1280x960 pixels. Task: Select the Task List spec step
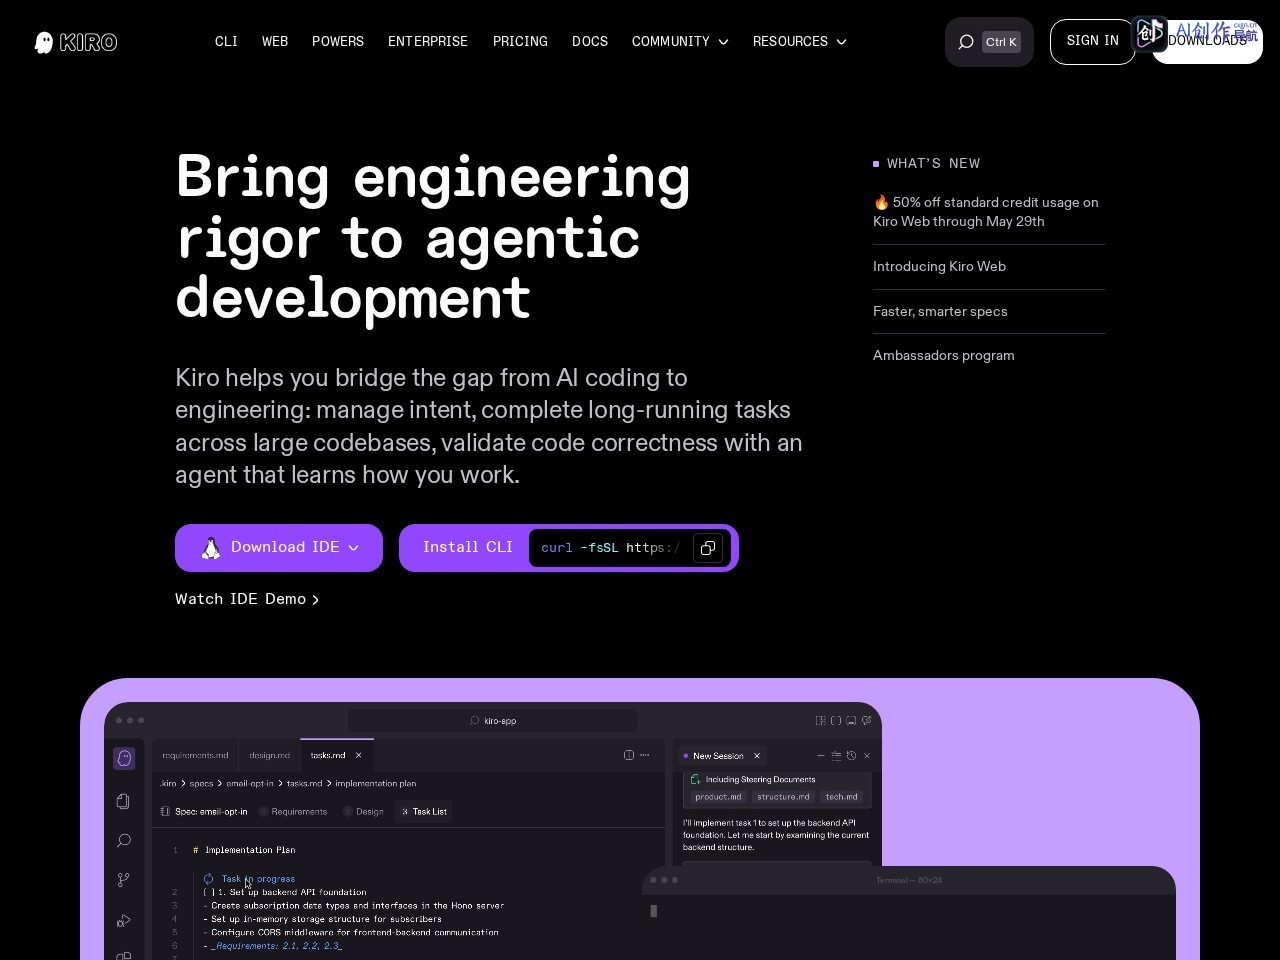pyautogui.click(x=424, y=811)
